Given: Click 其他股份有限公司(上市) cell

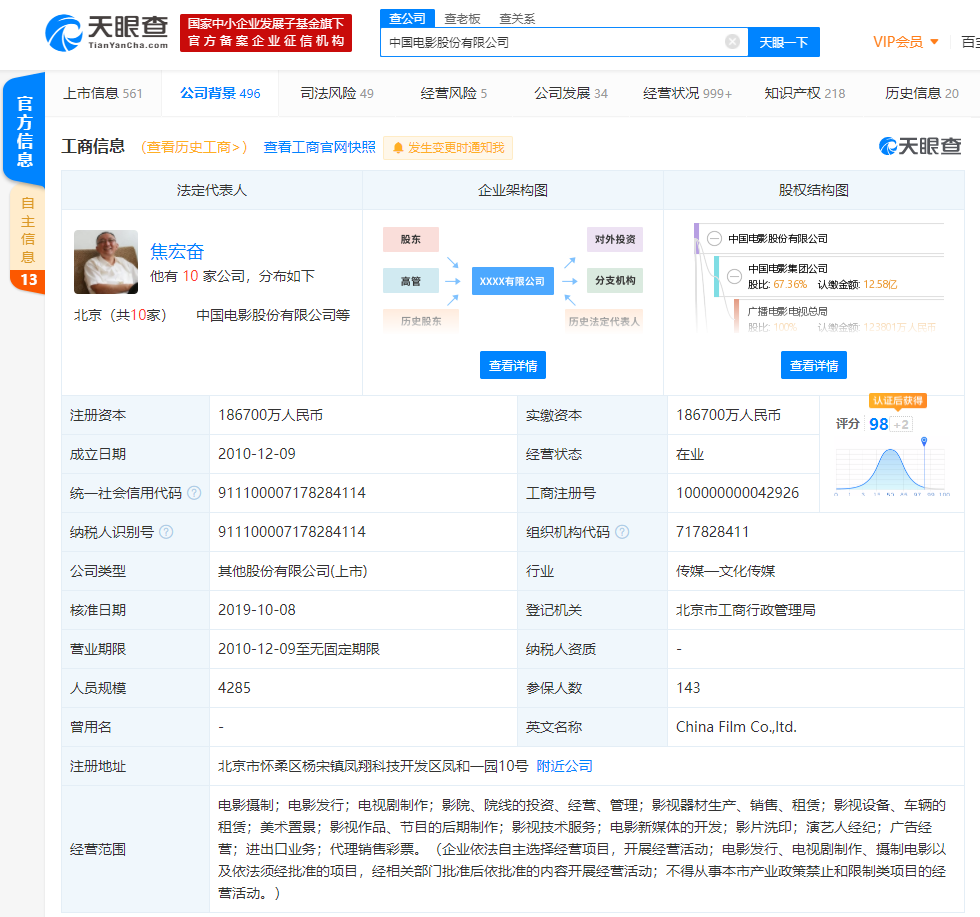Looking at the screenshot, I should [x=292, y=571].
